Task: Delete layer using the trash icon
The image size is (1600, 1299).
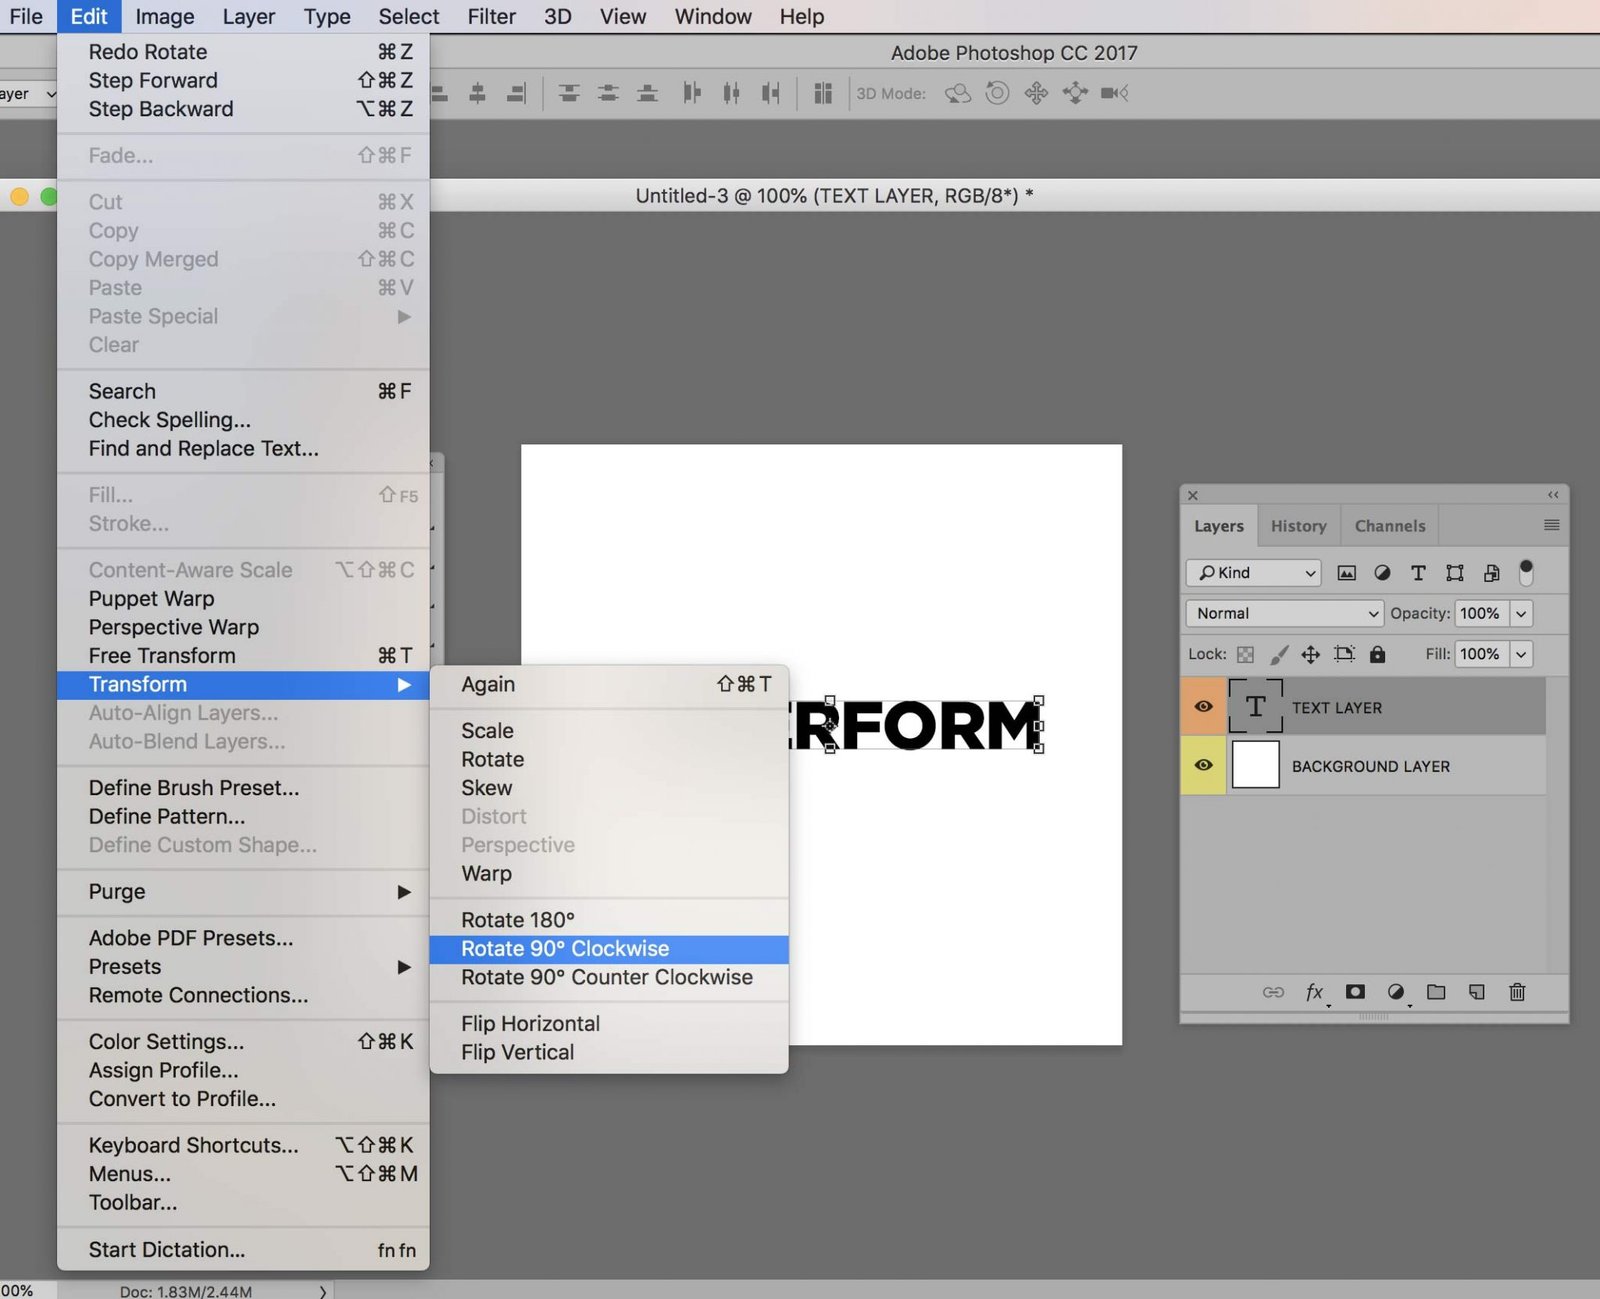Action: tap(1517, 992)
